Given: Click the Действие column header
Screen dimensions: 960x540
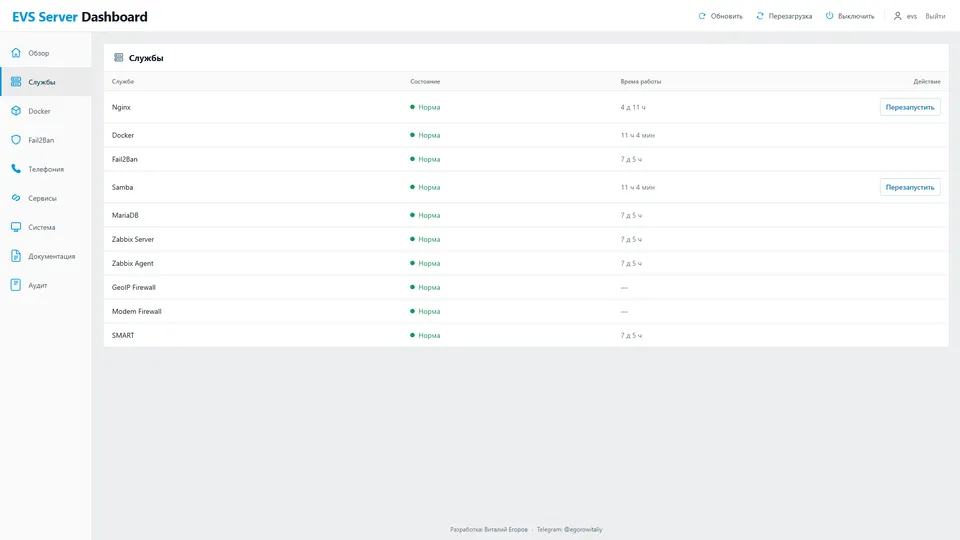Looking at the screenshot, I should (927, 81).
